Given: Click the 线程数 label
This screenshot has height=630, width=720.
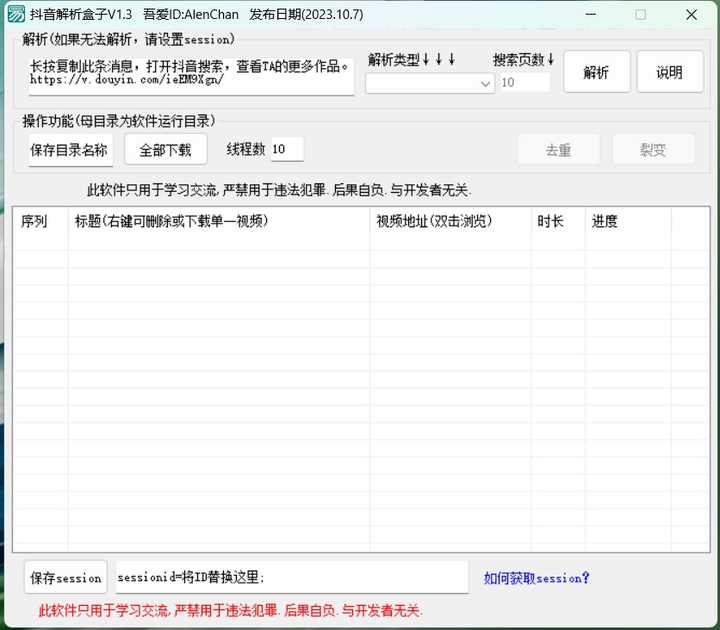Looking at the screenshot, I should click(x=246, y=149).
